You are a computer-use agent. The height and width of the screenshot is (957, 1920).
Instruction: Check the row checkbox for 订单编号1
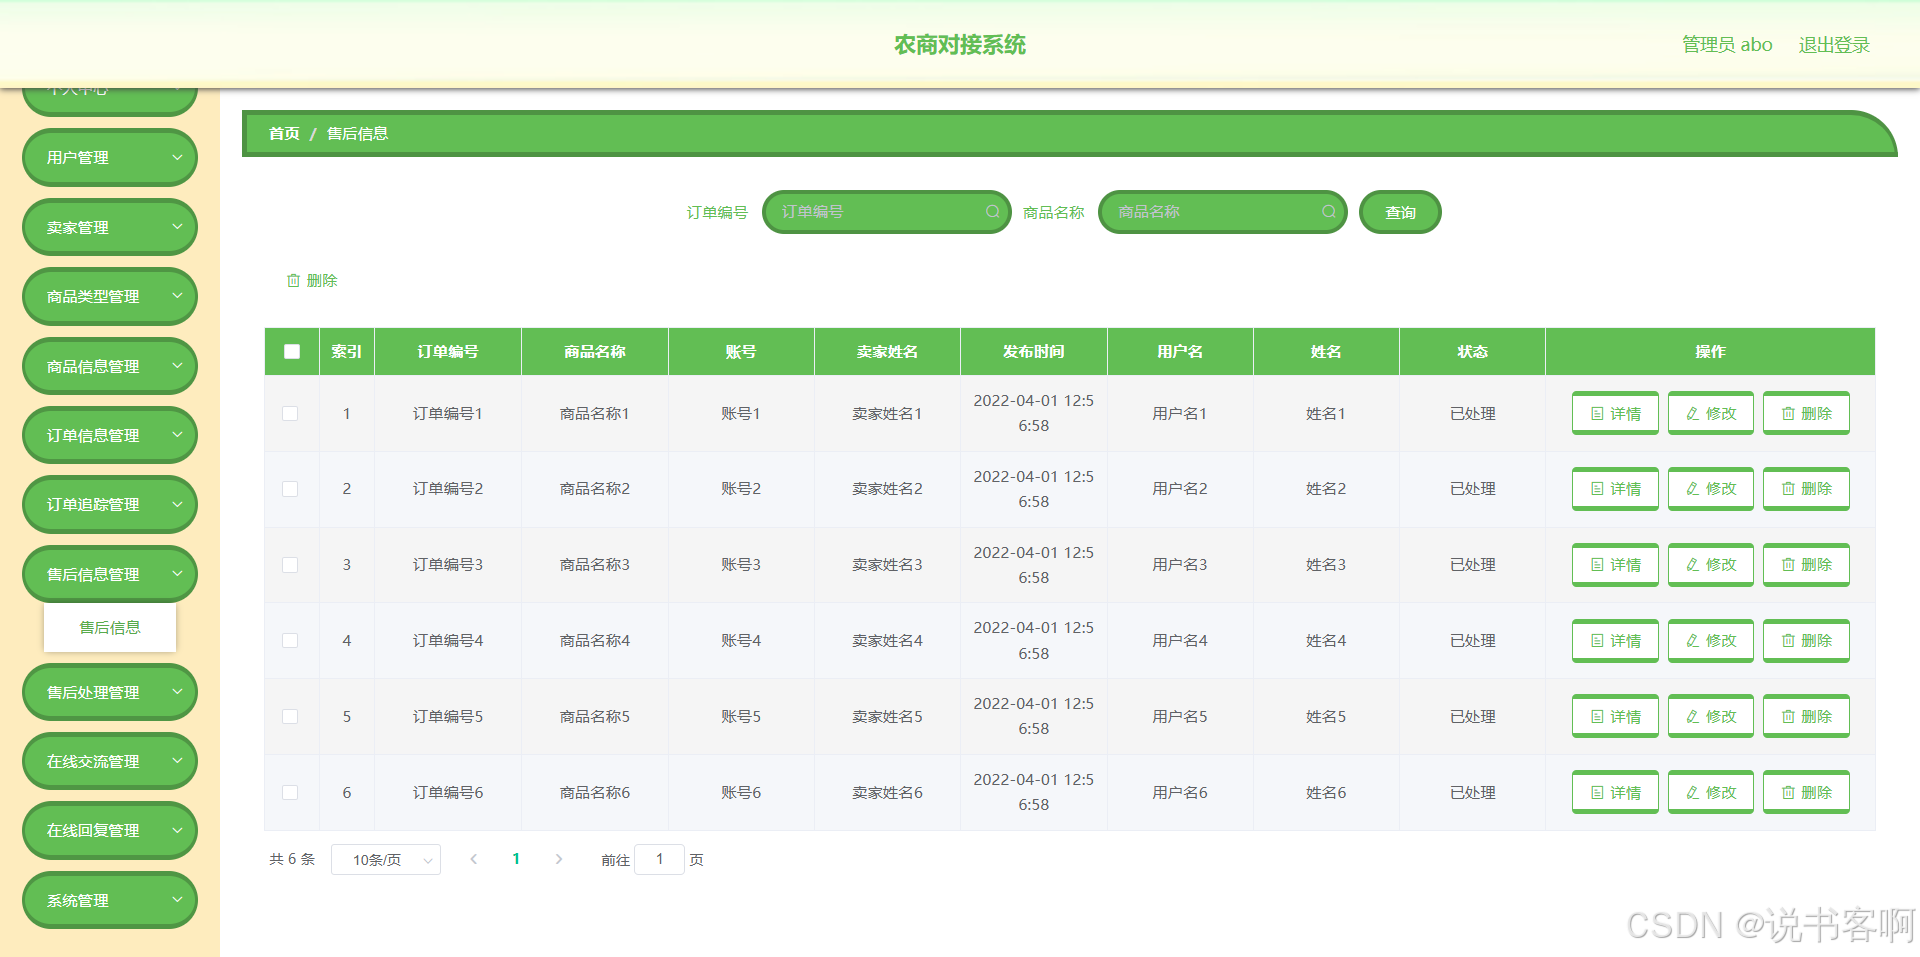(290, 414)
